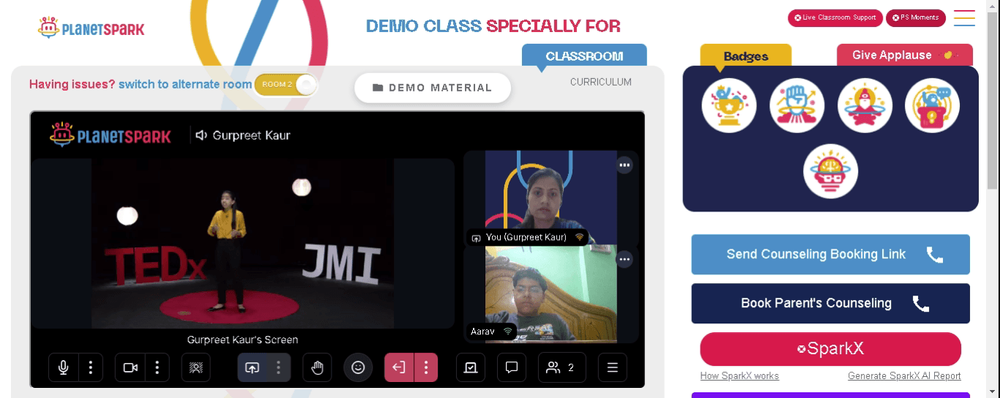Switch to CLASSROOM tab
Image resolution: width=1000 pixels, height=398 pixels.
tap(584, 56)
